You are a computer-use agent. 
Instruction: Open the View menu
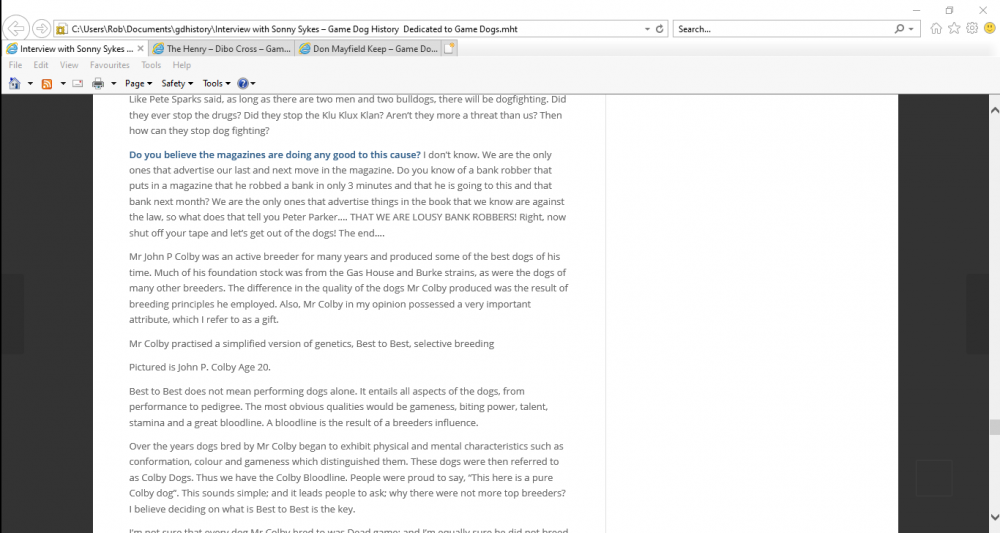coord(69,65)
